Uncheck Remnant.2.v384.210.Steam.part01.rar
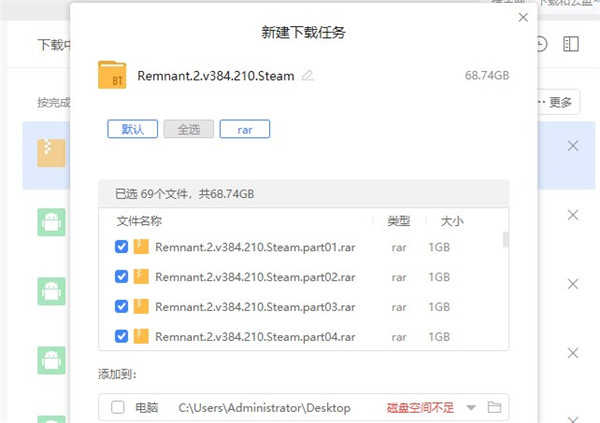This screenshot has width=600, height=423. coord(122,248)
